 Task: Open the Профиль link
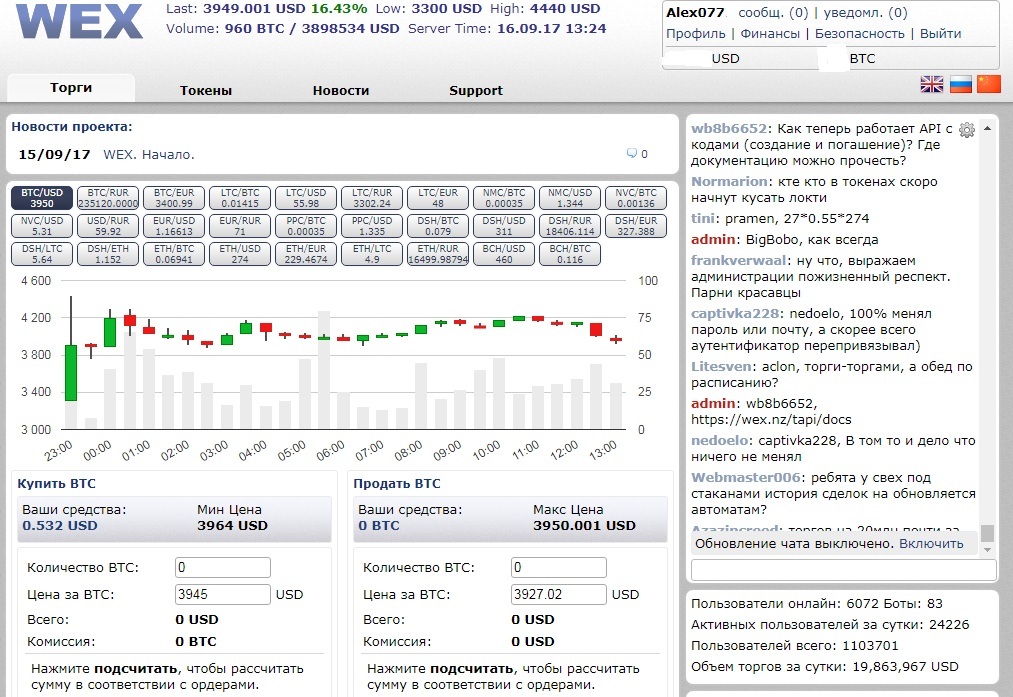tap(696, 33)
